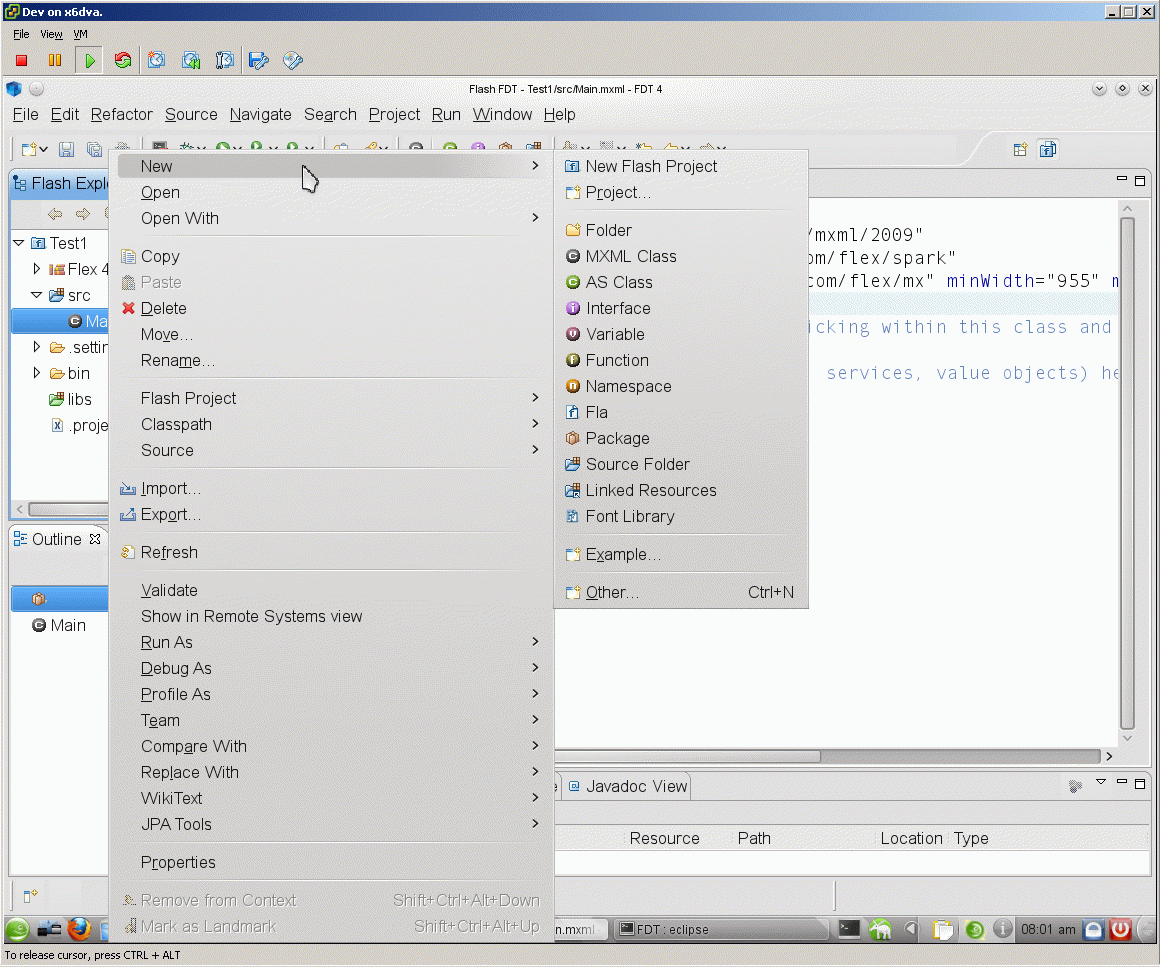Image resolution: width=1160 pixels, height=967 pixels.
Task: Choose Source Folder in New submenu
Action: coord(681,464)
